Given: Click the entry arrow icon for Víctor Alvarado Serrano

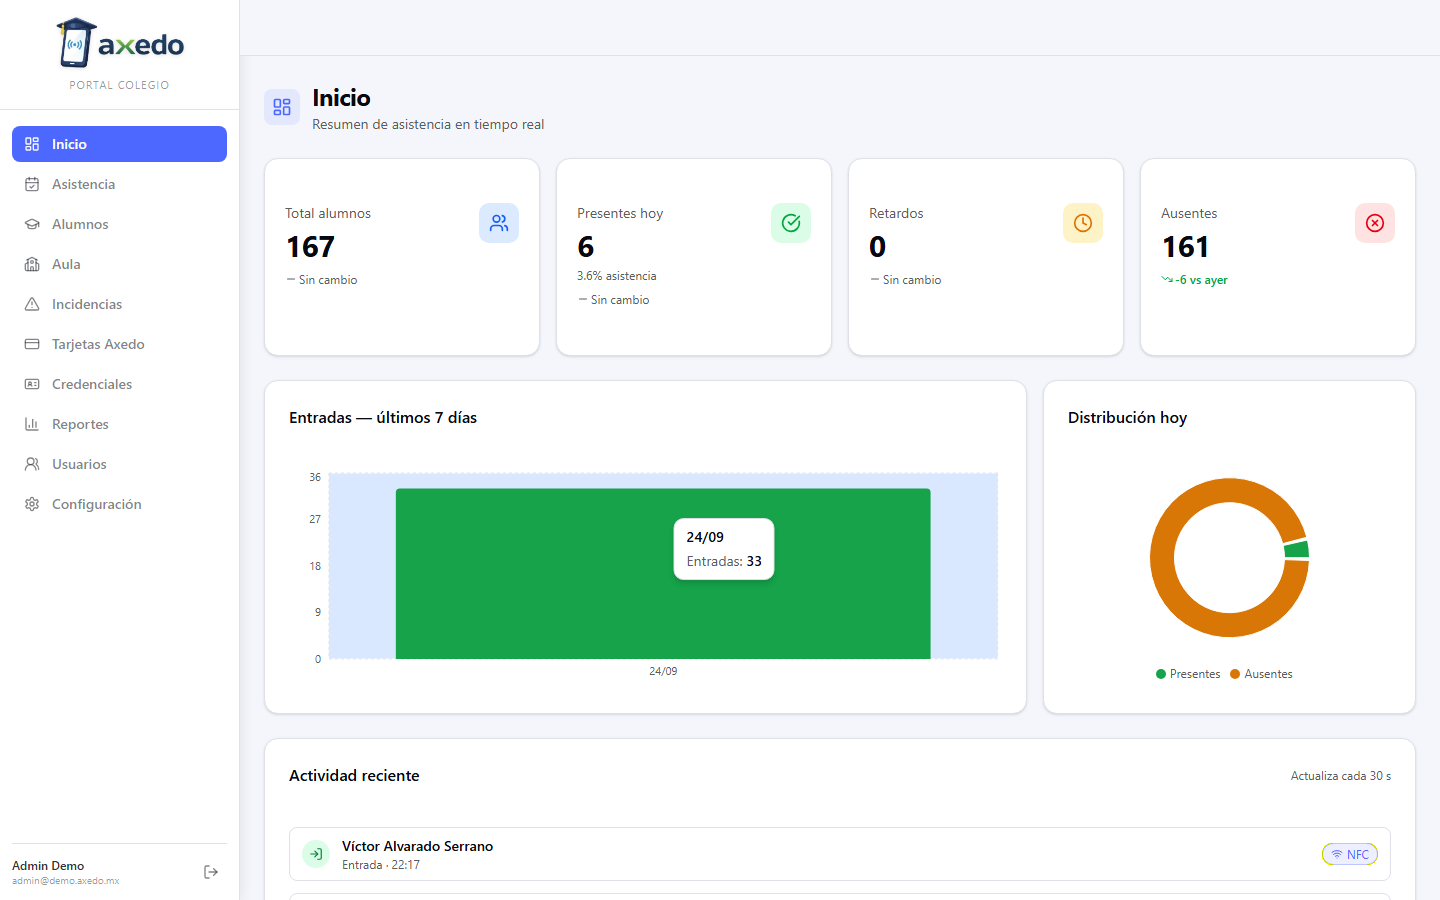Looking at the screenshot, I should (316, 854).
